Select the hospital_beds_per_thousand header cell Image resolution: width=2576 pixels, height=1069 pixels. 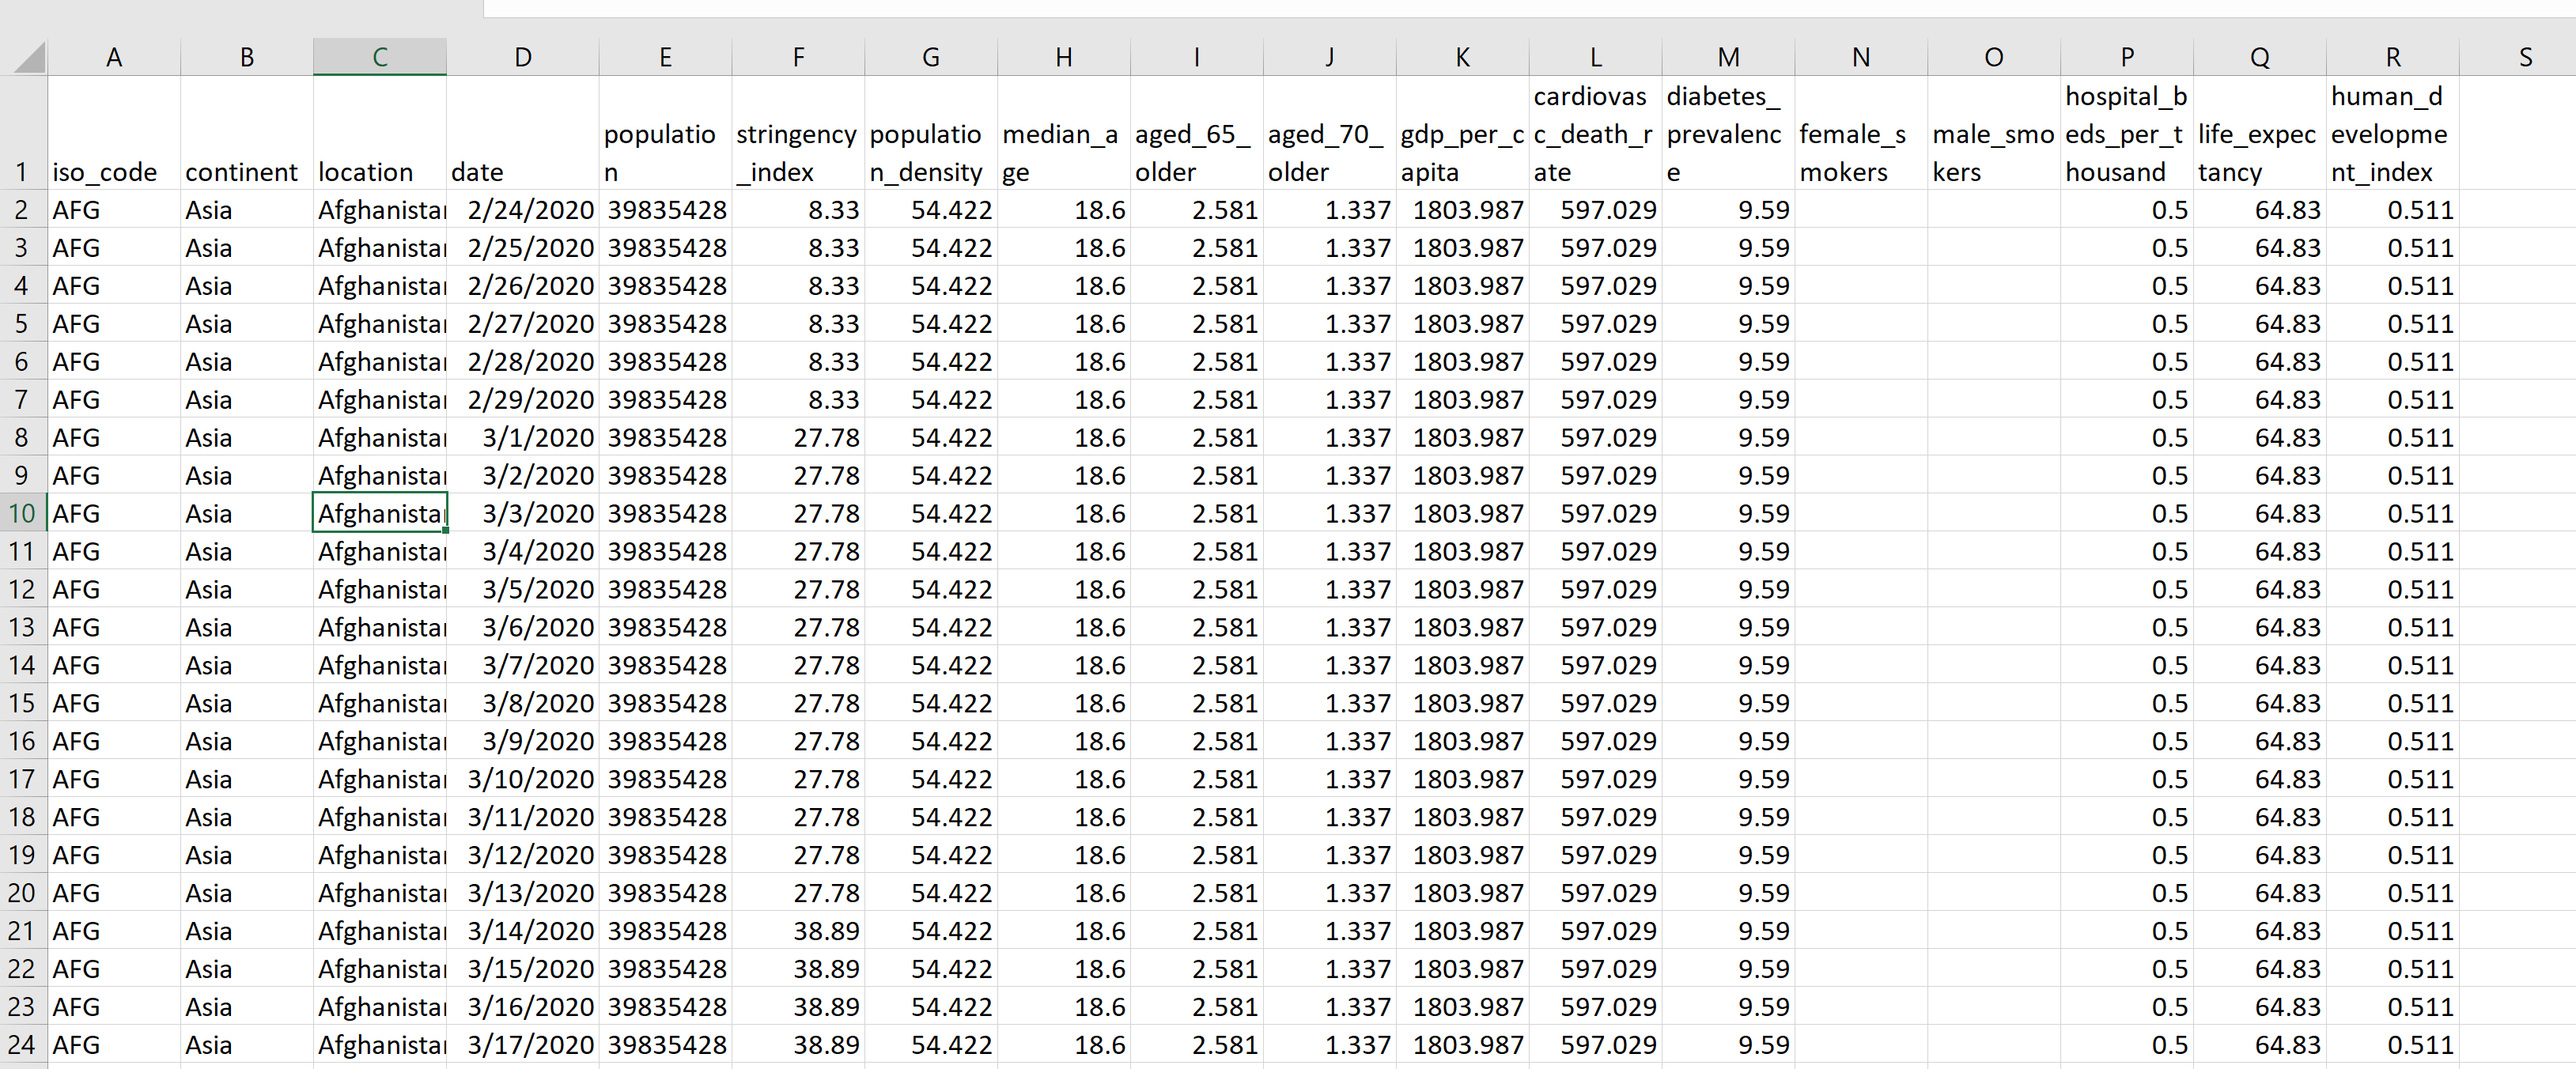click(2126, 134)
